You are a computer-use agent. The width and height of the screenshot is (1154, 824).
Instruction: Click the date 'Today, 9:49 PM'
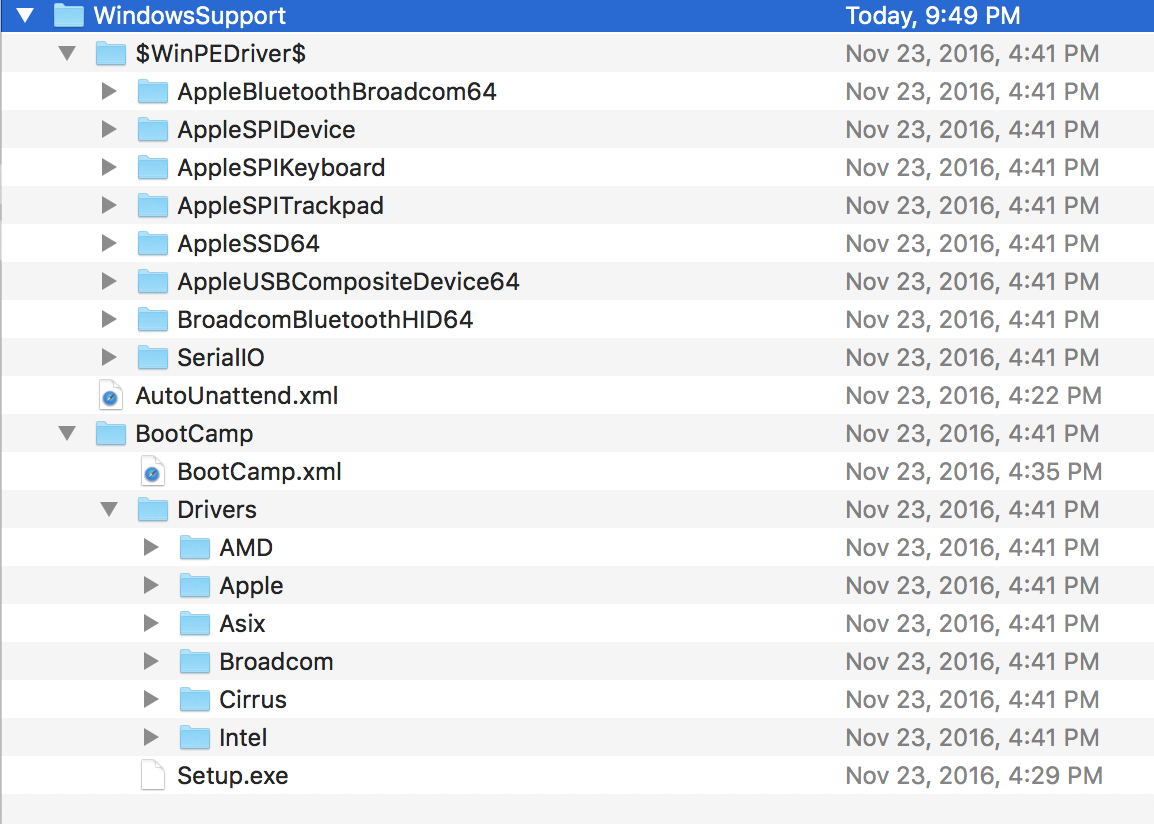933,15
